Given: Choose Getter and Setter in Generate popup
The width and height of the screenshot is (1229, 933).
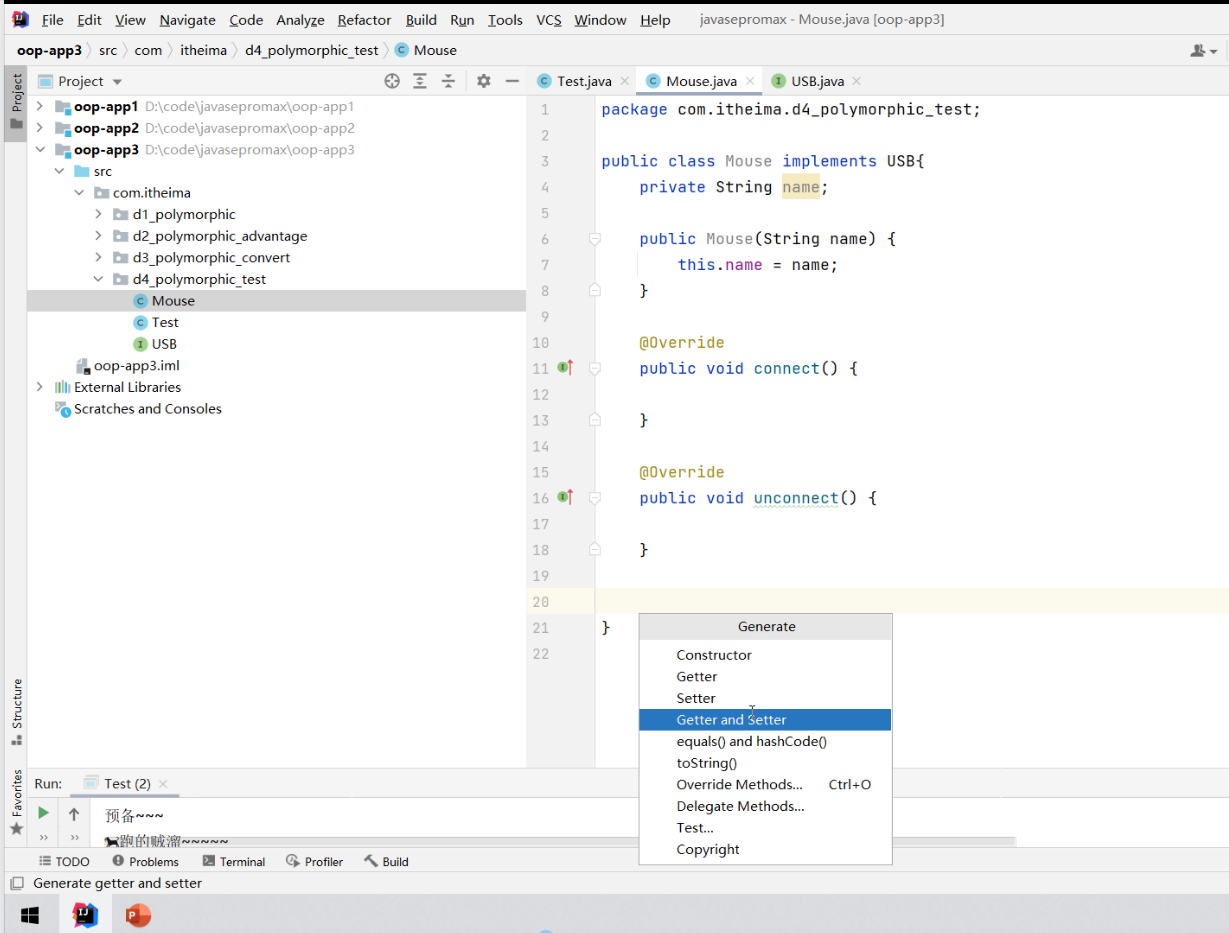Looking at the screenshot, I should (765, 720).
